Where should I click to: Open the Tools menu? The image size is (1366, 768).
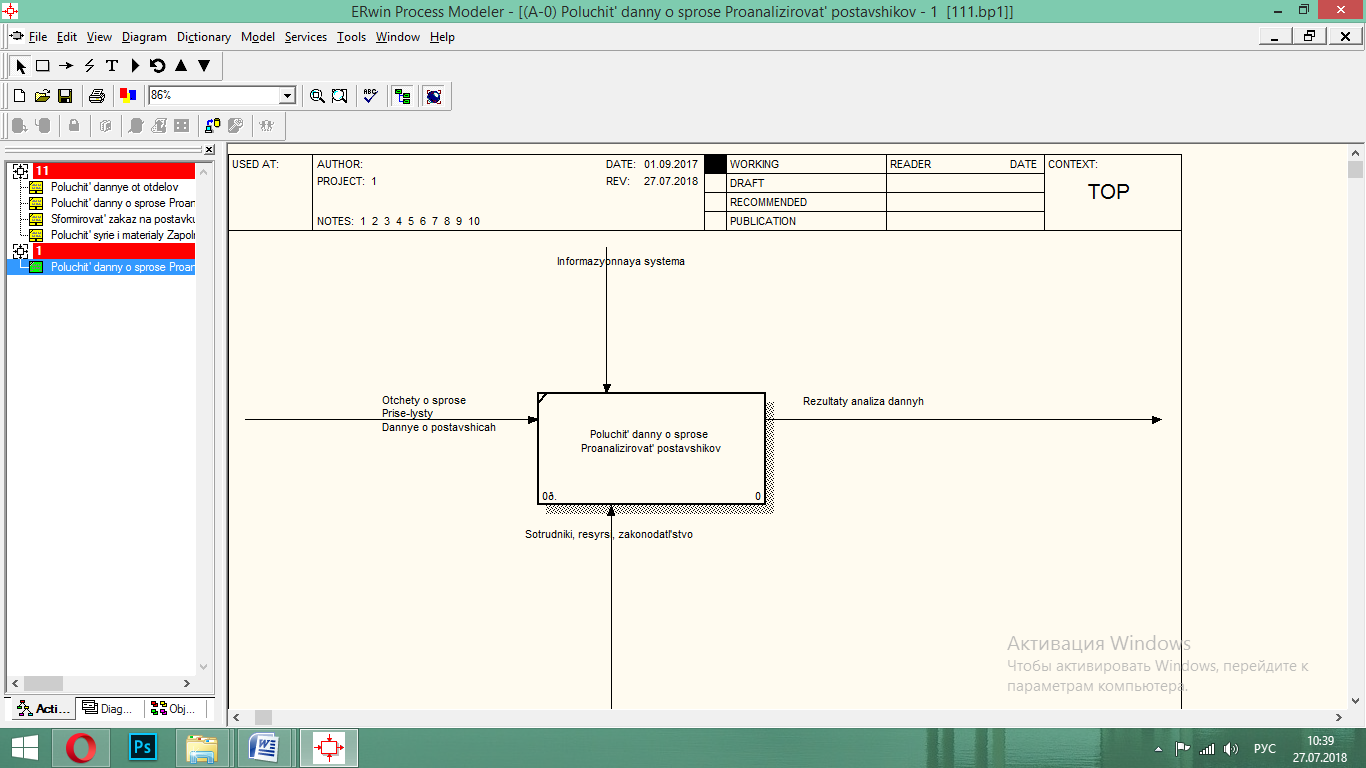352,37
